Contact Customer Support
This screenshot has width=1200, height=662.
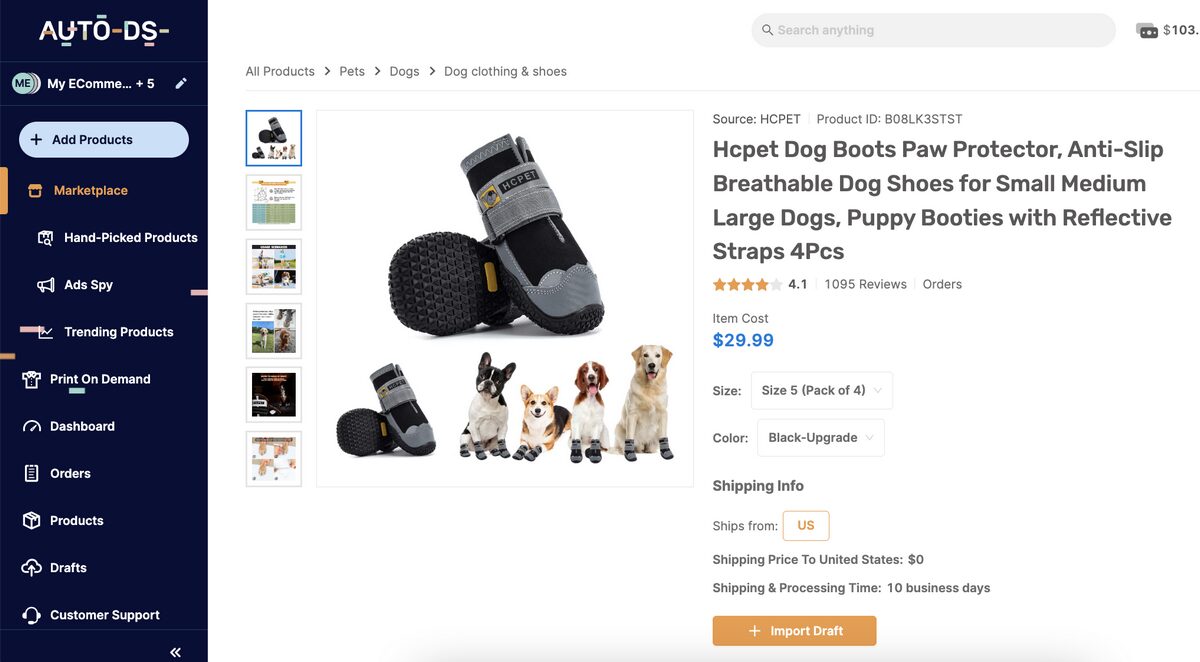click(x=104, y=614)
